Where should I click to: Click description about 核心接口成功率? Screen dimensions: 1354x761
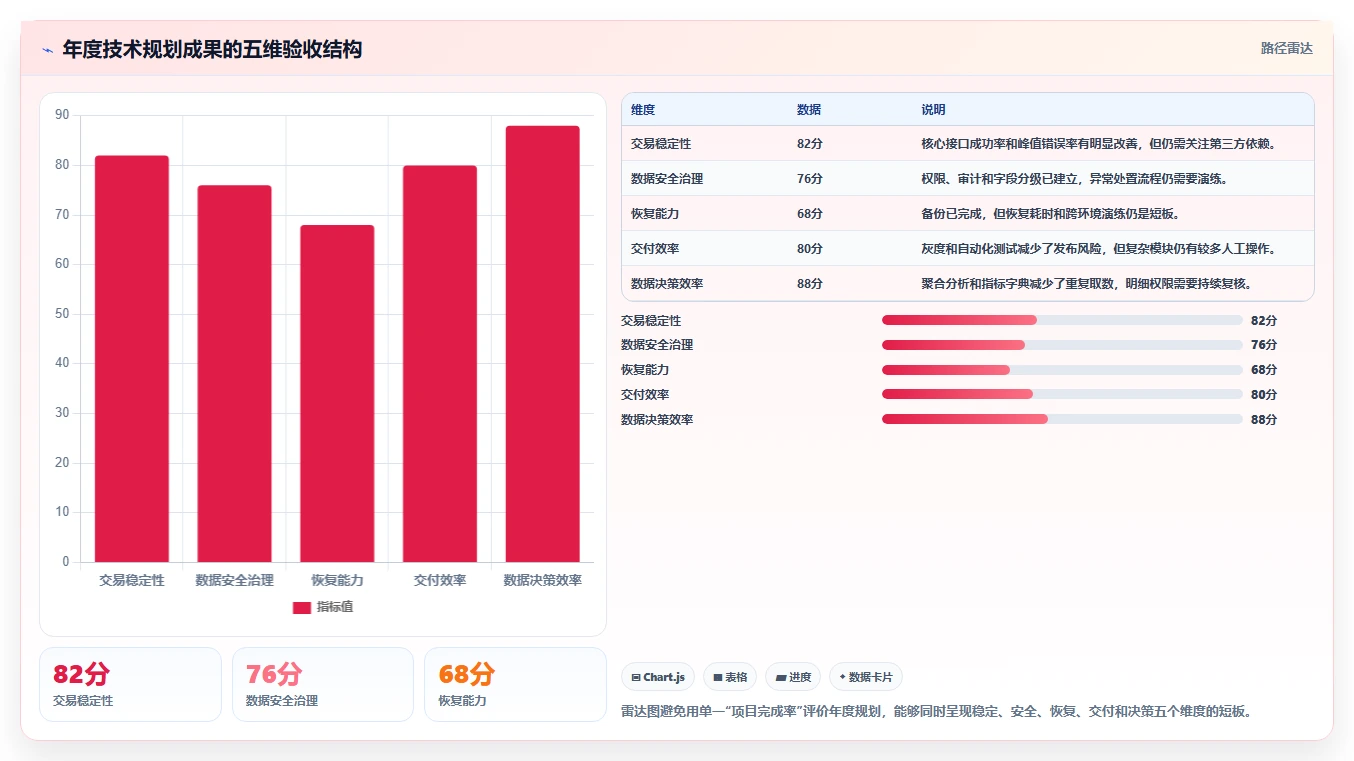[x=1098, y=144]
